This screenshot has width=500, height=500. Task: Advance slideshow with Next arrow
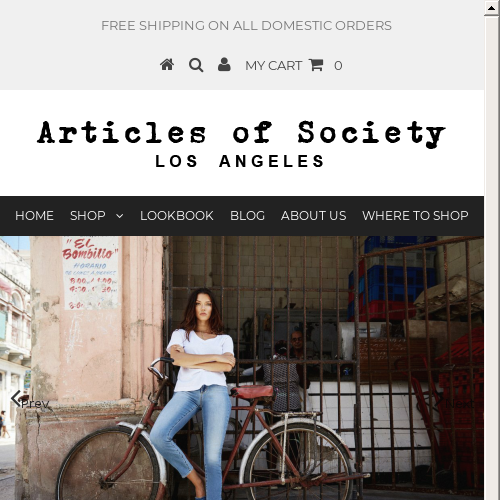click(454, 400)
